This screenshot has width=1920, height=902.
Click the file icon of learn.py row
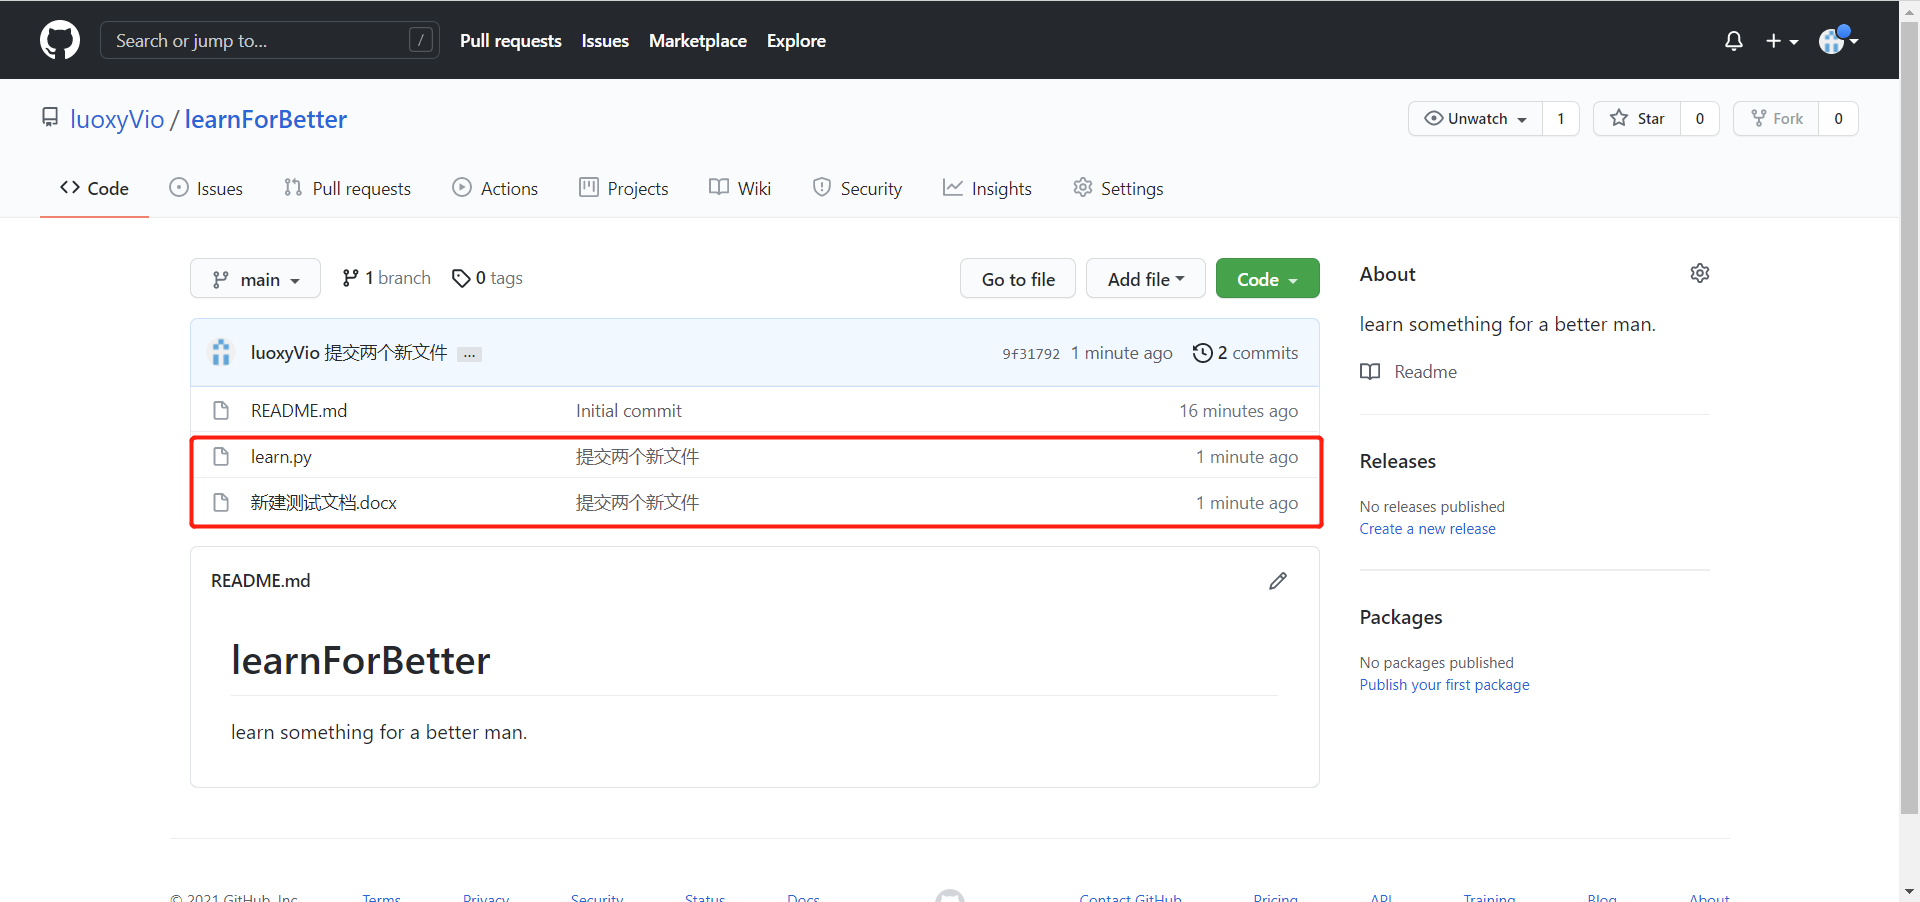tap(221, 457)
